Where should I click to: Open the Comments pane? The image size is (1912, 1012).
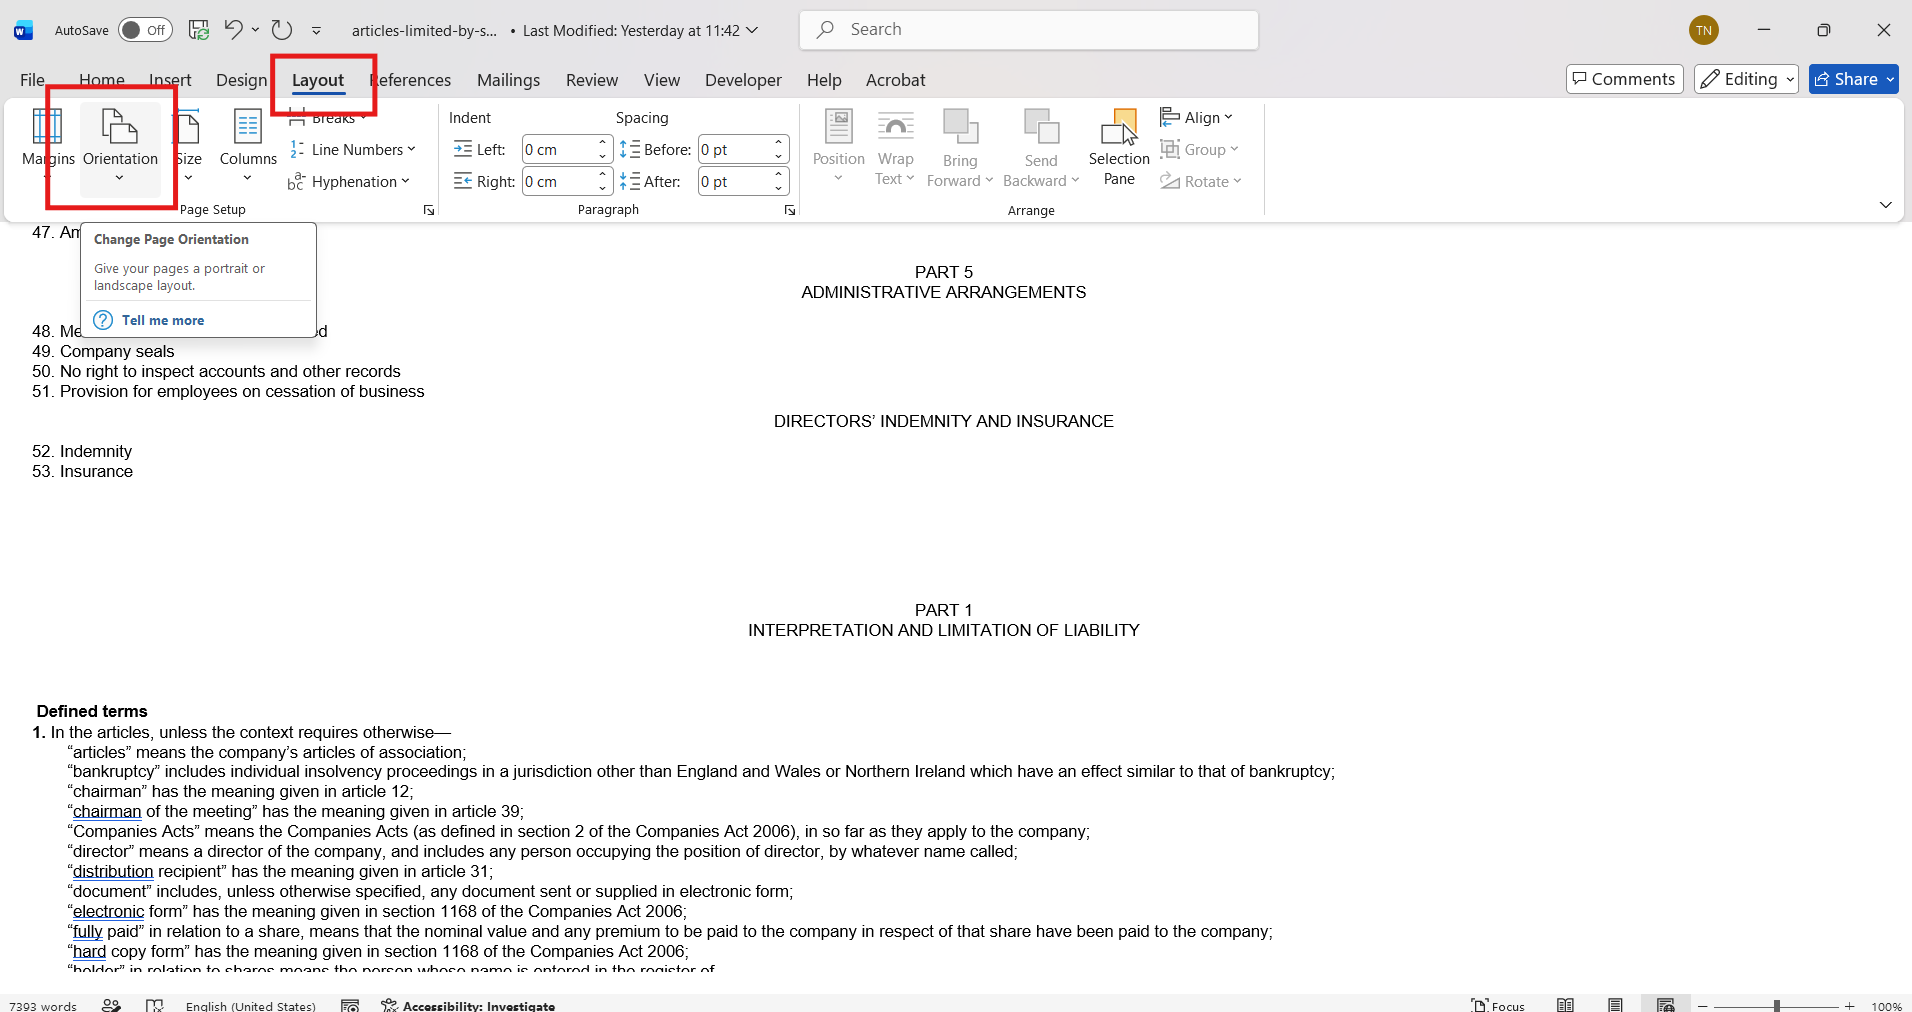click(x=1624, y=79)
